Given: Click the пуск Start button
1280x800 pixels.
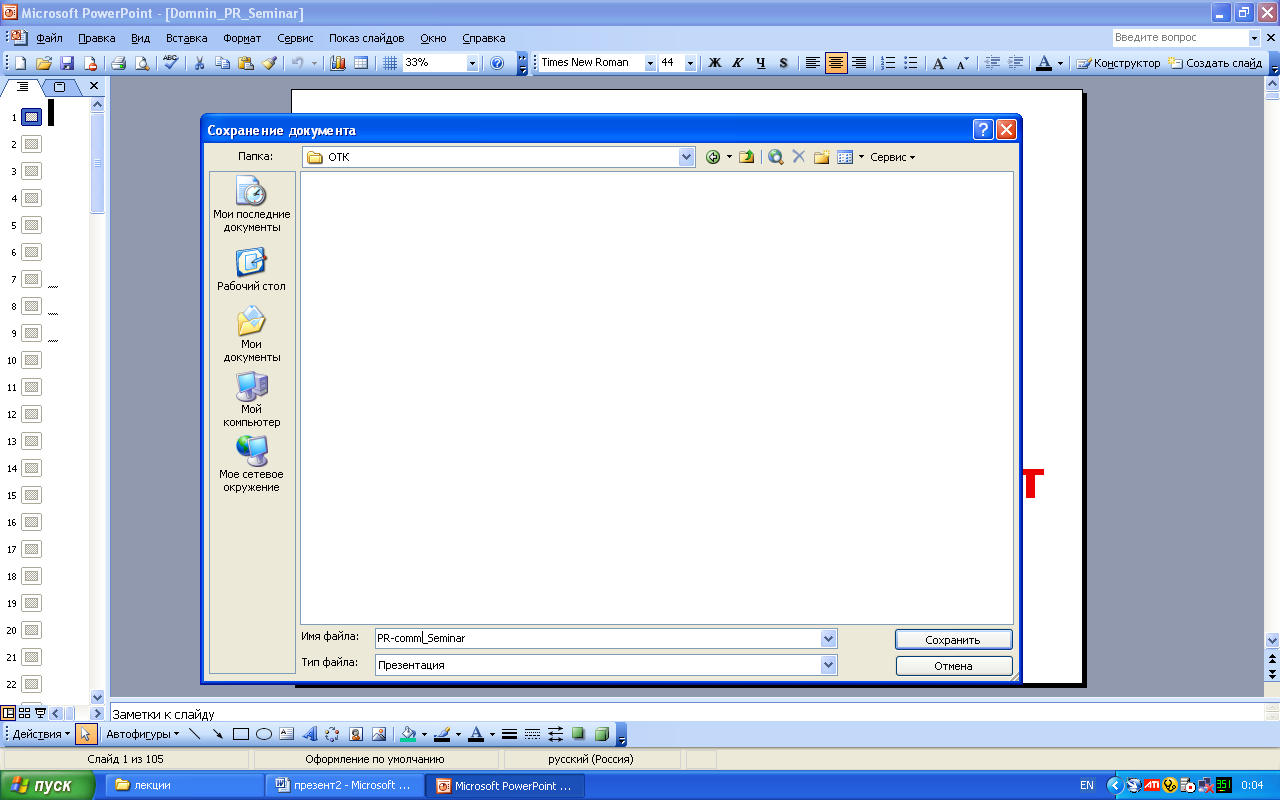Looking at the screenshot, I should coord(47,785).
